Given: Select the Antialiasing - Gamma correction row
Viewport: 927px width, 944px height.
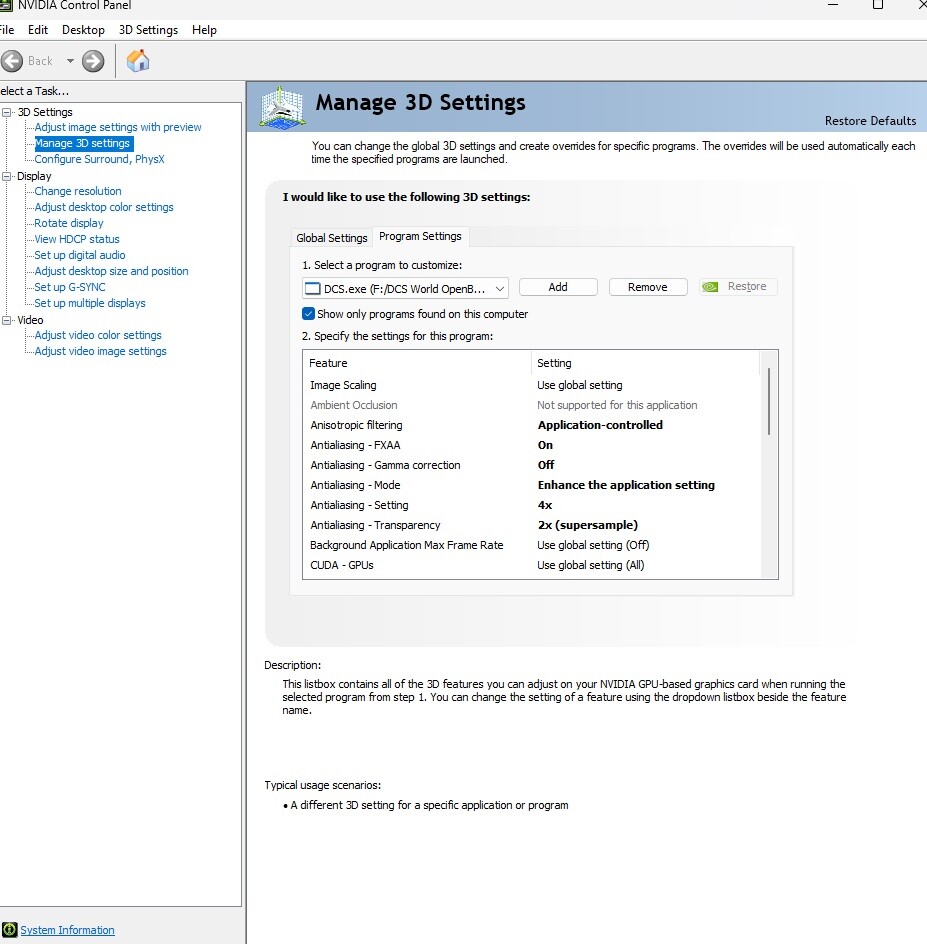Looking at the screenshot, I should [x=532, y=465].
